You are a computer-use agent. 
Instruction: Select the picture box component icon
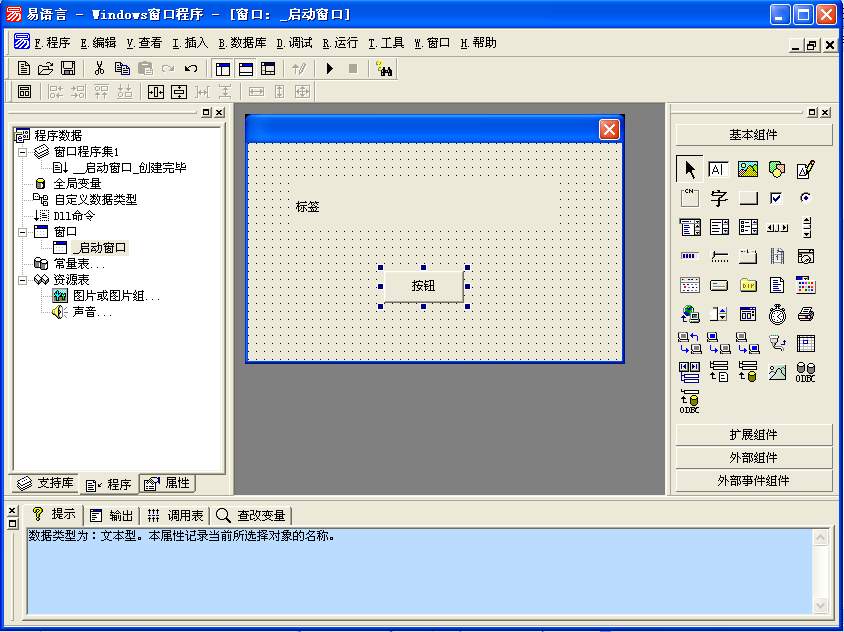point(748,170)
